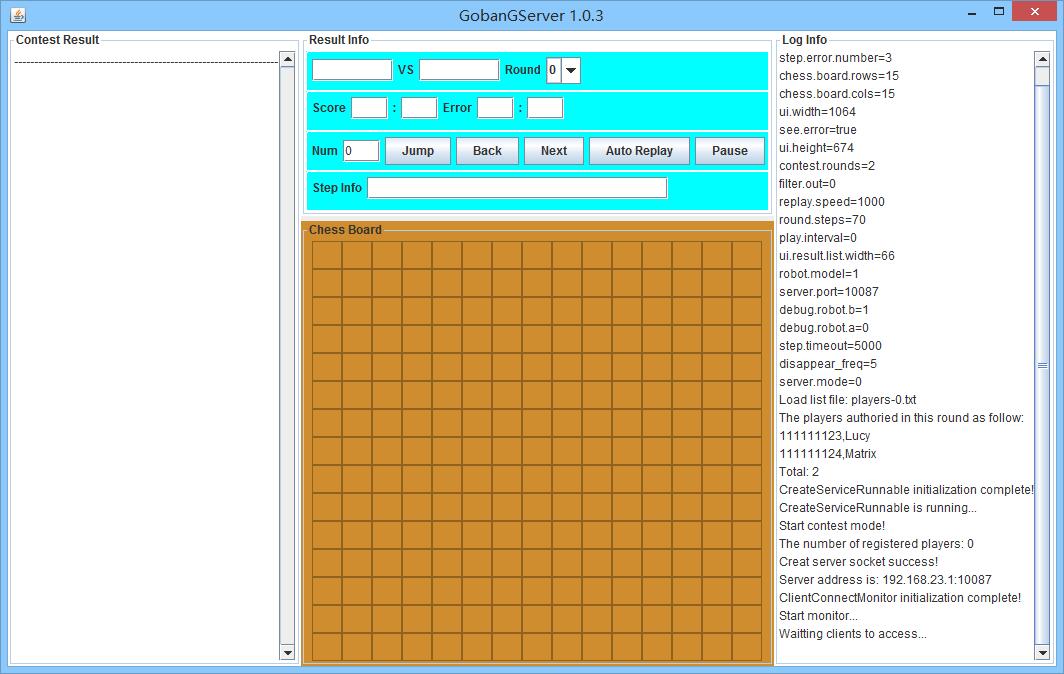Go to the Next step
The height and width of the screenshot is (674, 1064).
[x=553, y=151]
